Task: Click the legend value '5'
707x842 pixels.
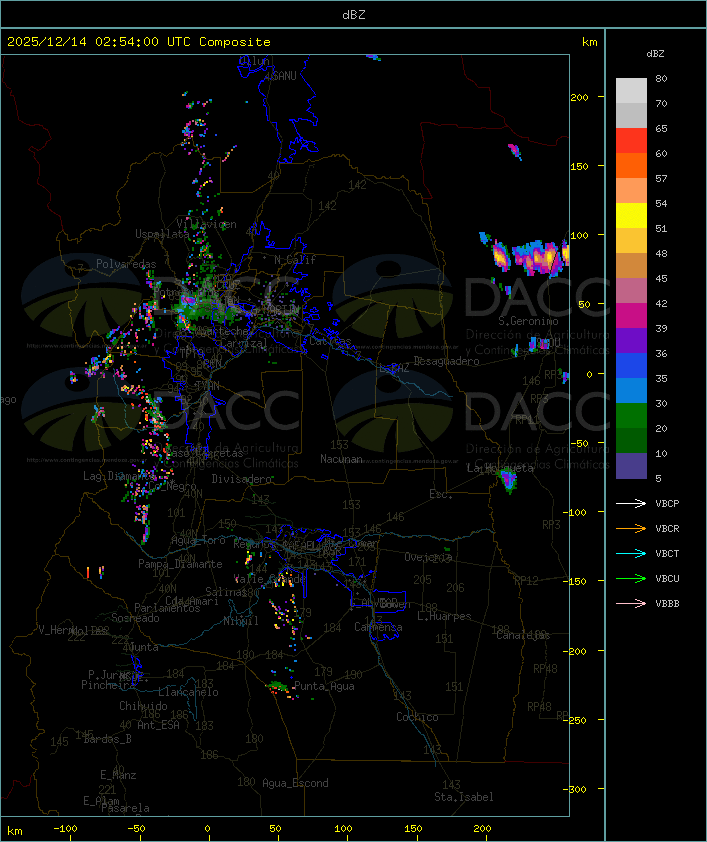Action: 658,478
